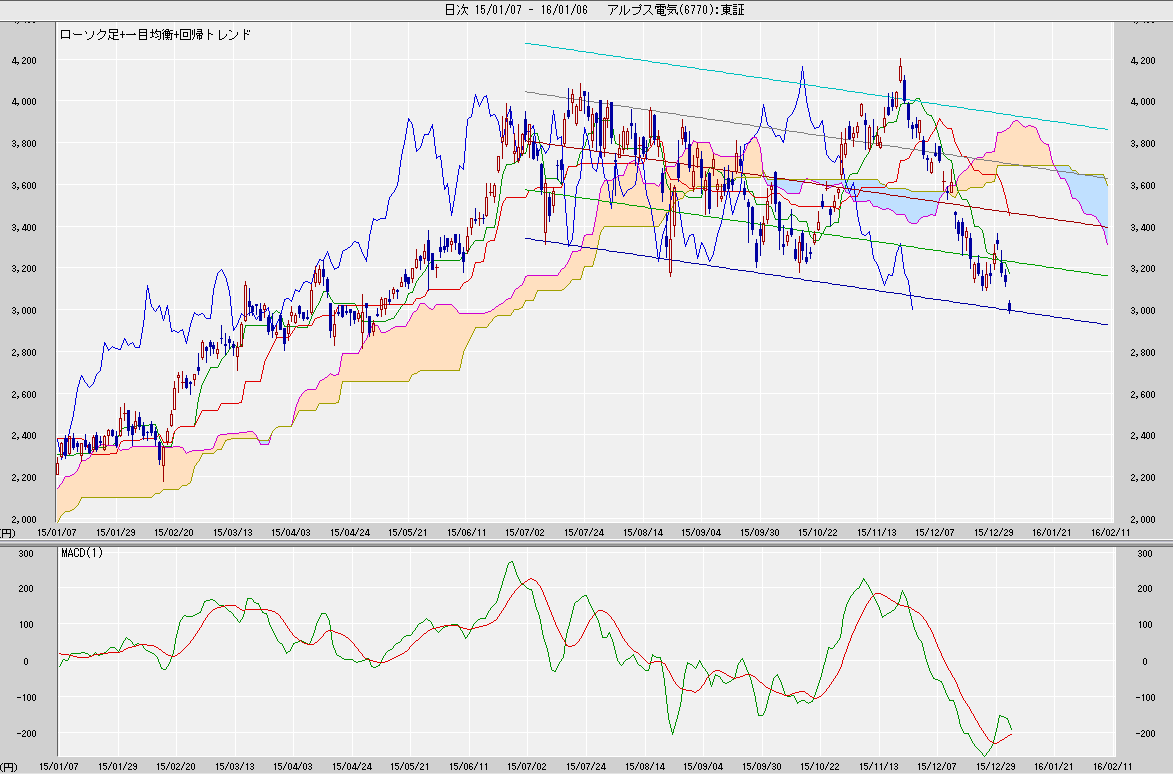Select the MACD(1) panel label
Viewport: 1173px width, 774px height.
[x=81, y=552]
